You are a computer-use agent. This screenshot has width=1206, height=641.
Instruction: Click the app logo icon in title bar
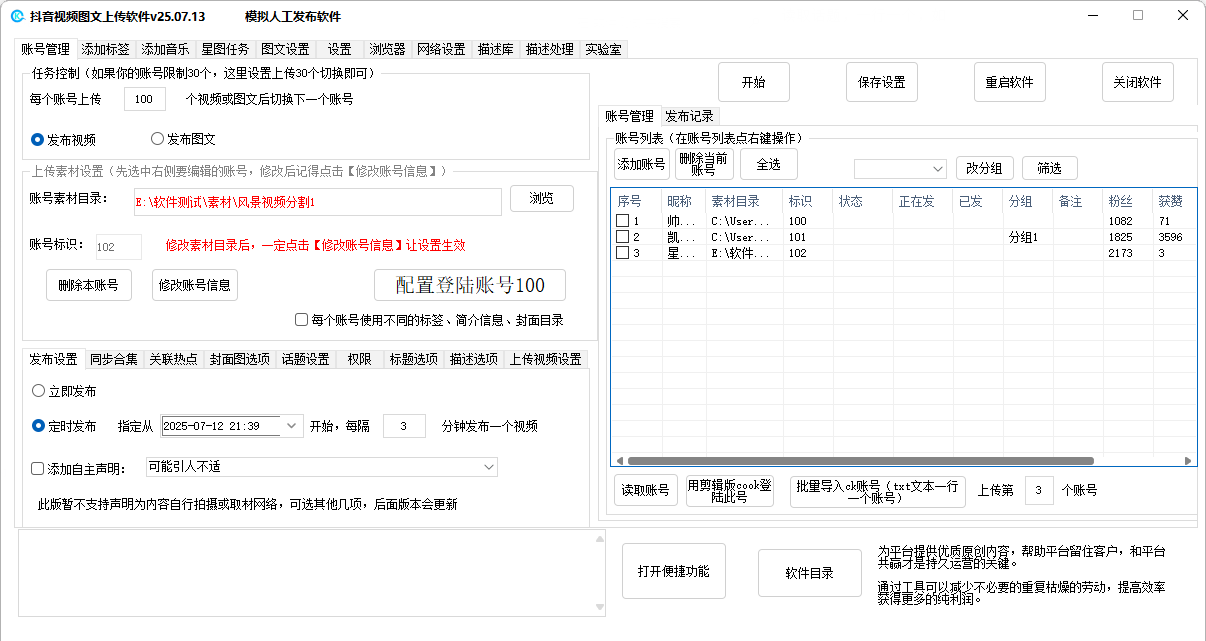click(x=17, y=17)
